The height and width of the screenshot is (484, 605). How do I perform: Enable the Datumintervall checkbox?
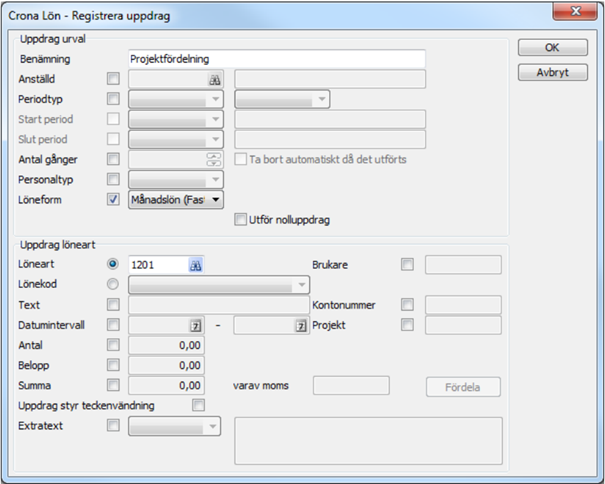pyautogui.click(x=113, y=325)
